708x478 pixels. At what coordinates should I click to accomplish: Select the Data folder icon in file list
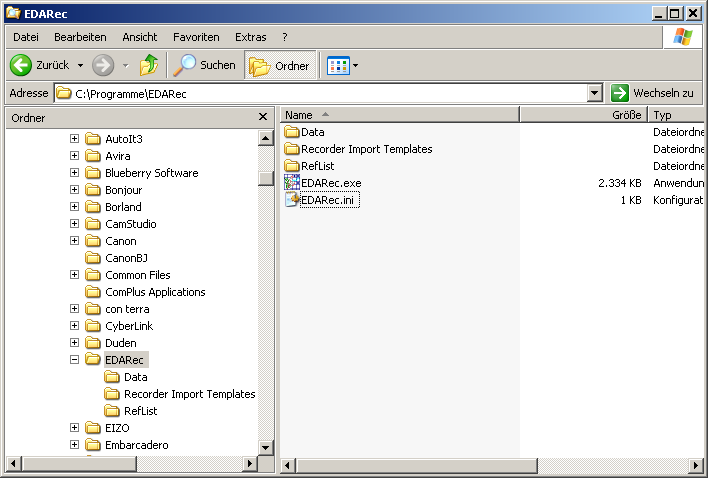(292, 132)
